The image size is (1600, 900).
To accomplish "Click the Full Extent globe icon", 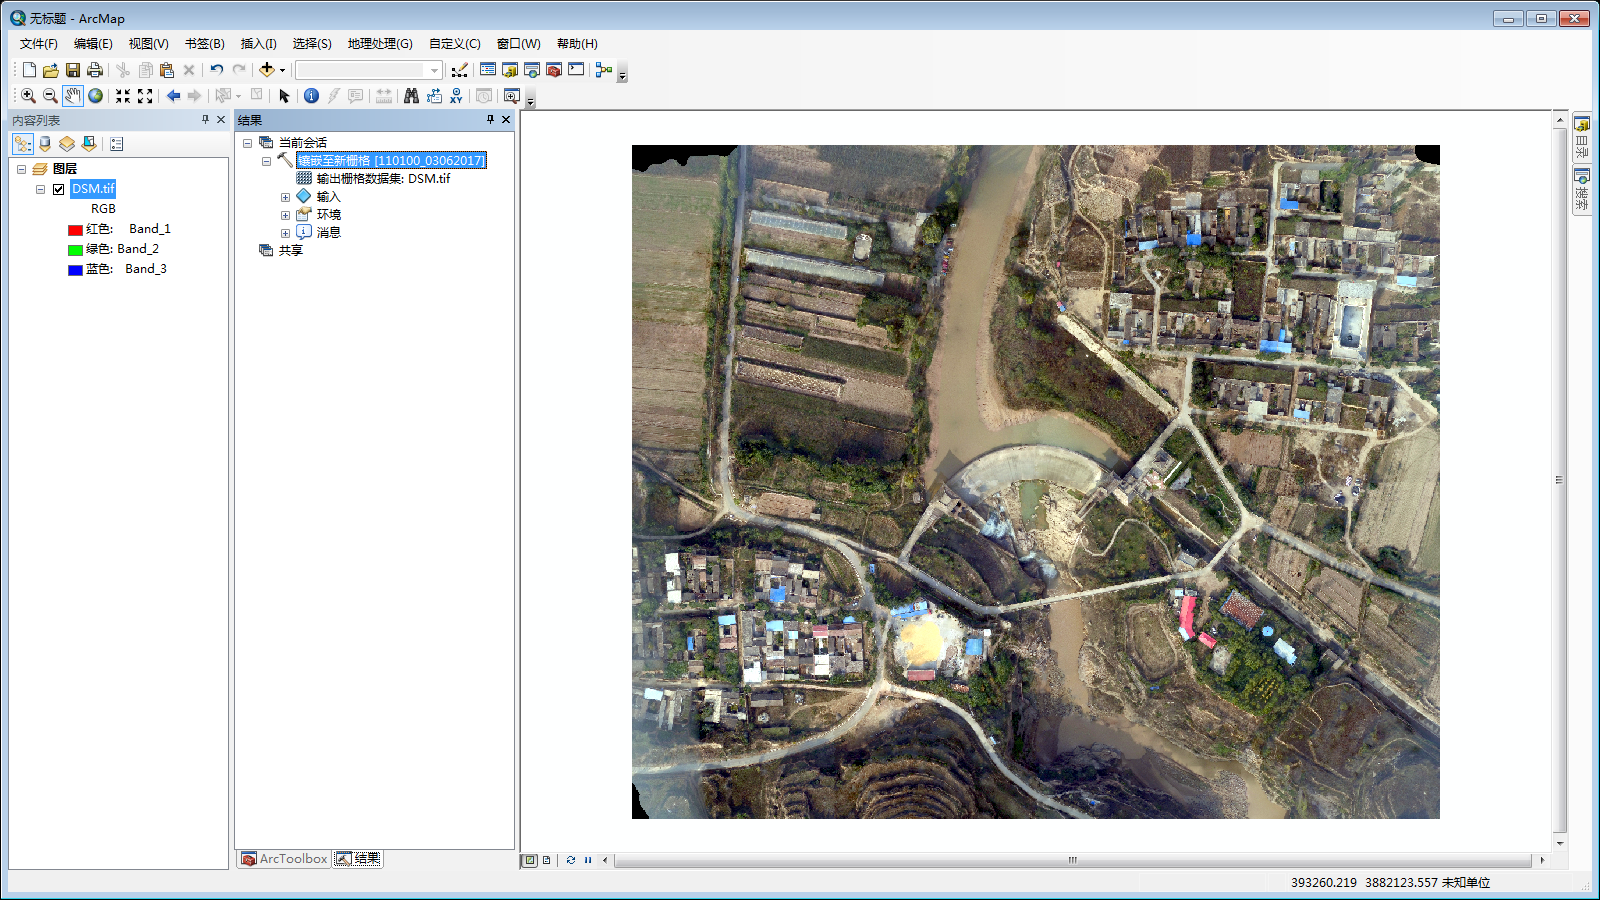I will click(x=95, y=96).
